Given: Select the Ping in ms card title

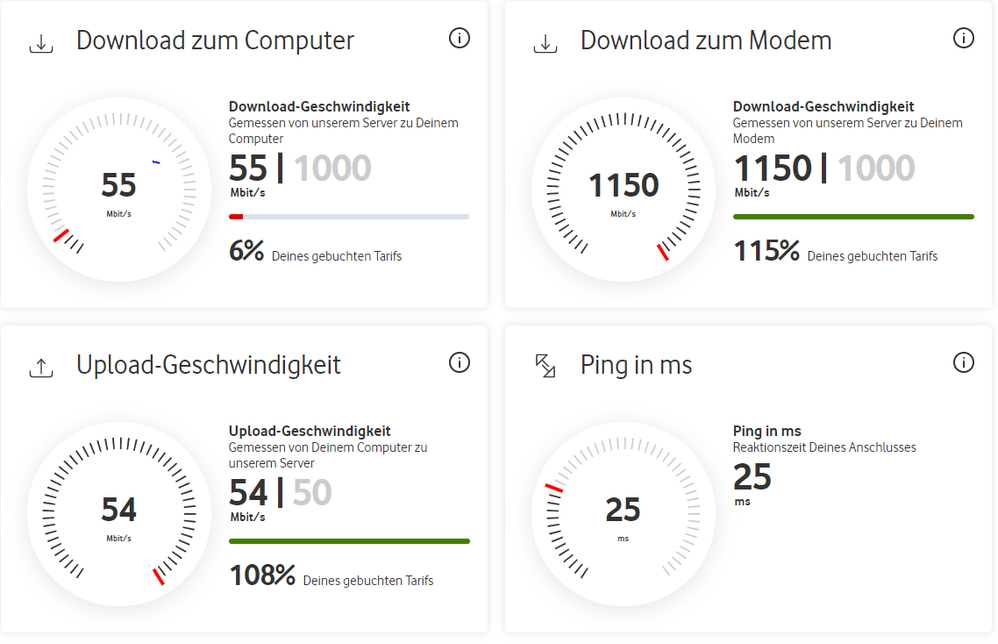Looking at the screenshot, I should (637, 366).
